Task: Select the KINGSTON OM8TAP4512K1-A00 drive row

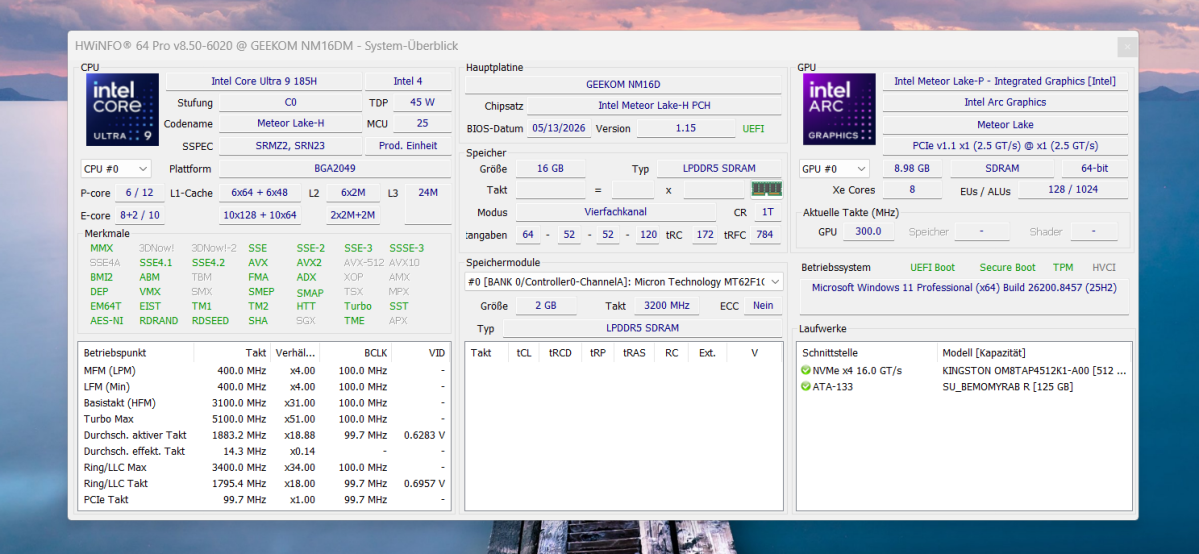Action: click(x=963, y=370)
